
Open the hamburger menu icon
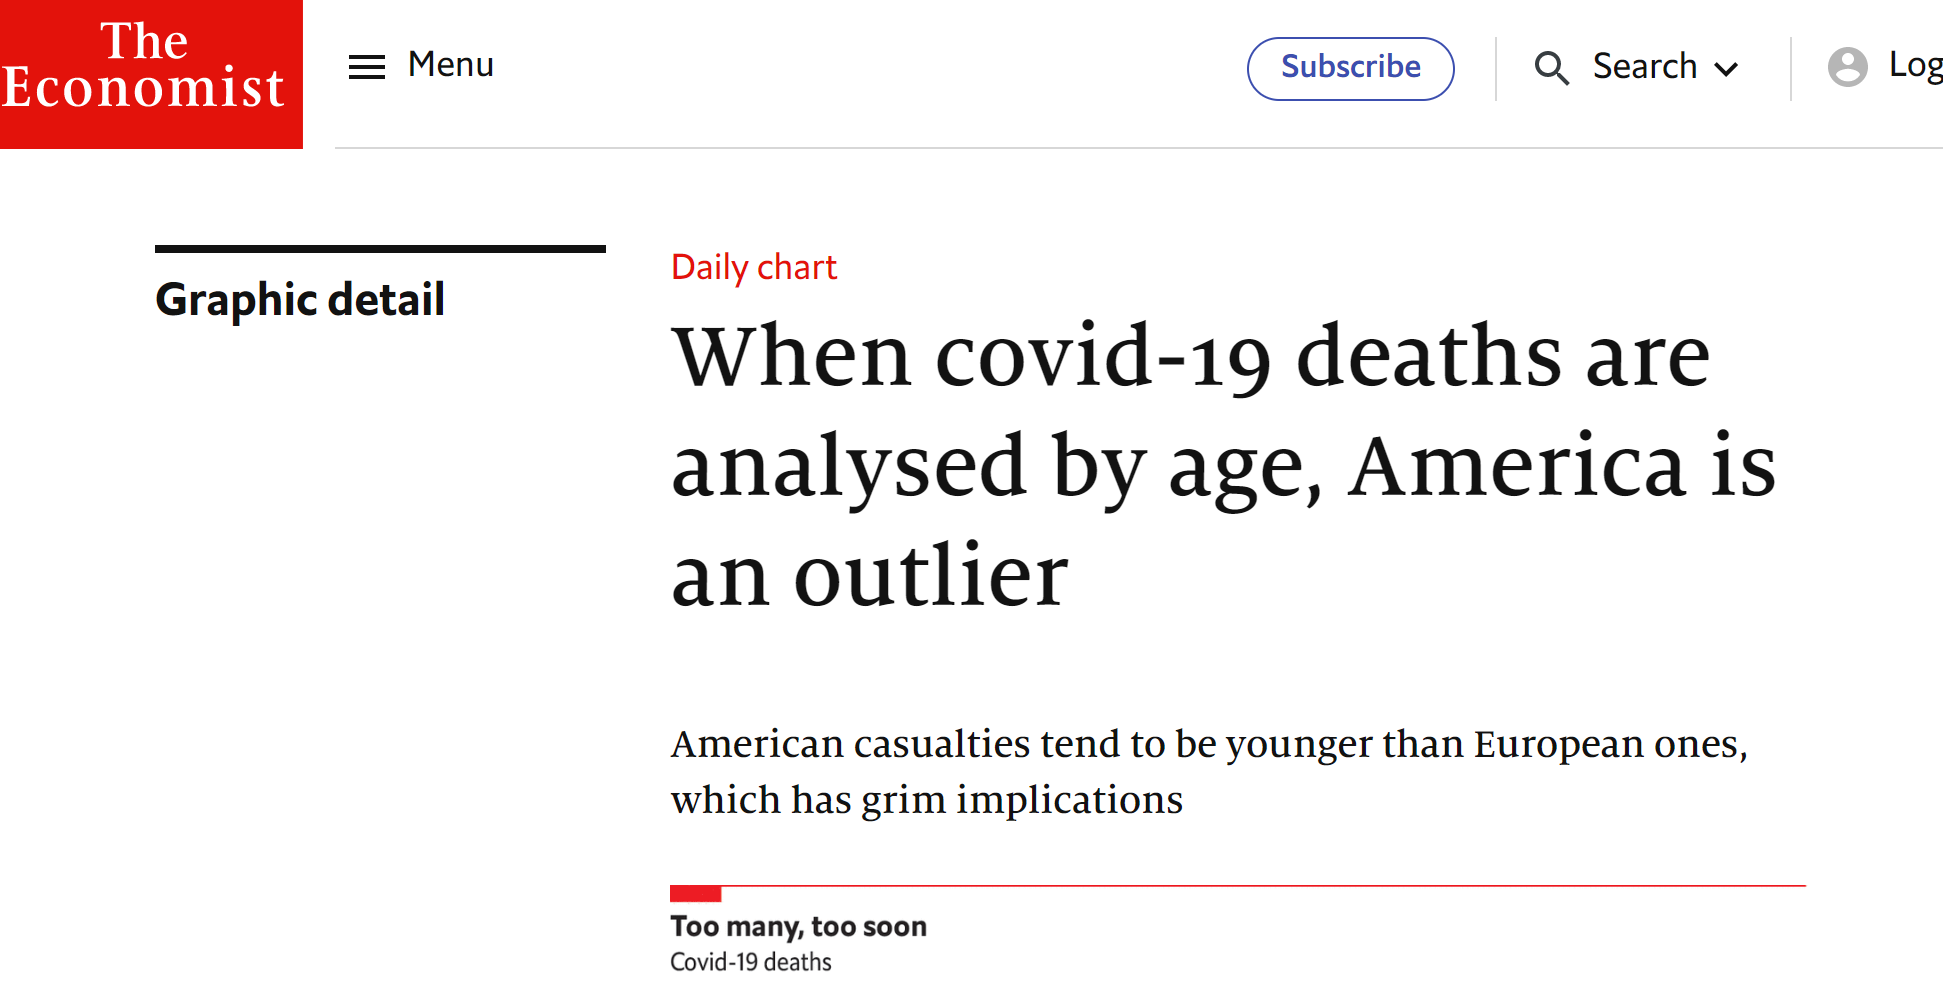pos(366,67)
